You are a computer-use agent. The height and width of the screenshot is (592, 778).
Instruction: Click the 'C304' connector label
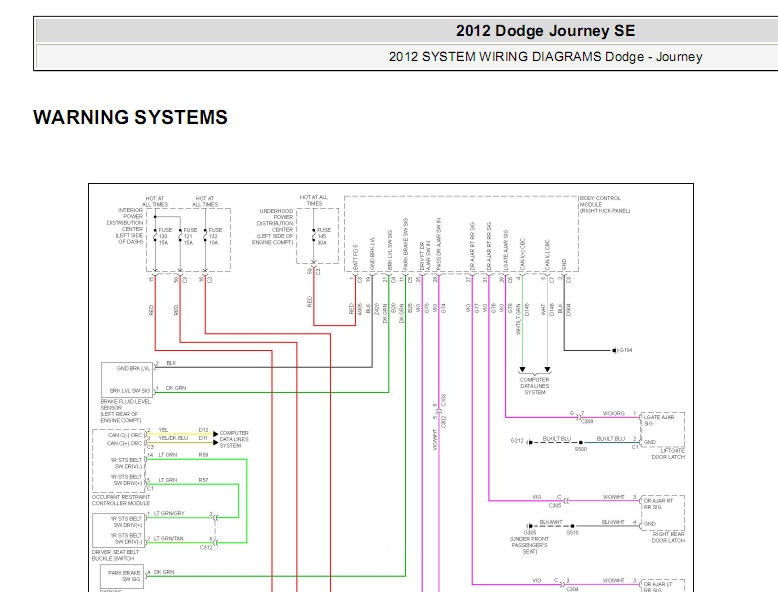(x=572, y=589)
